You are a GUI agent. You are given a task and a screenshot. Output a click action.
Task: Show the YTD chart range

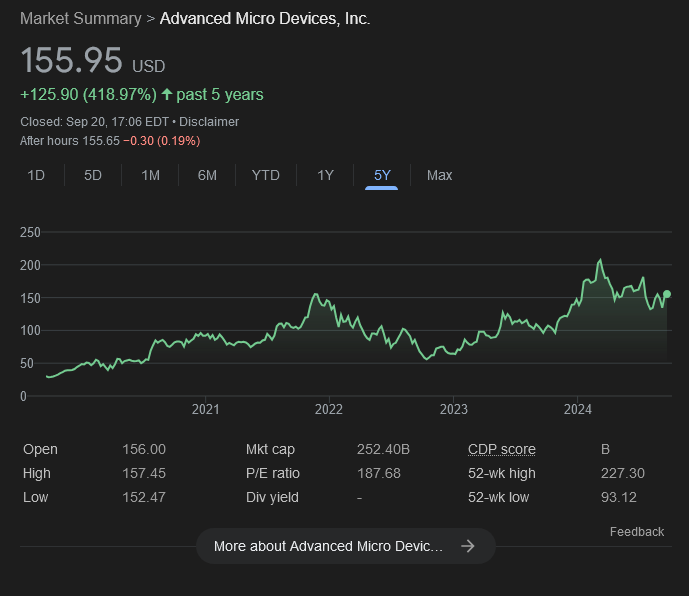point(265,175)
